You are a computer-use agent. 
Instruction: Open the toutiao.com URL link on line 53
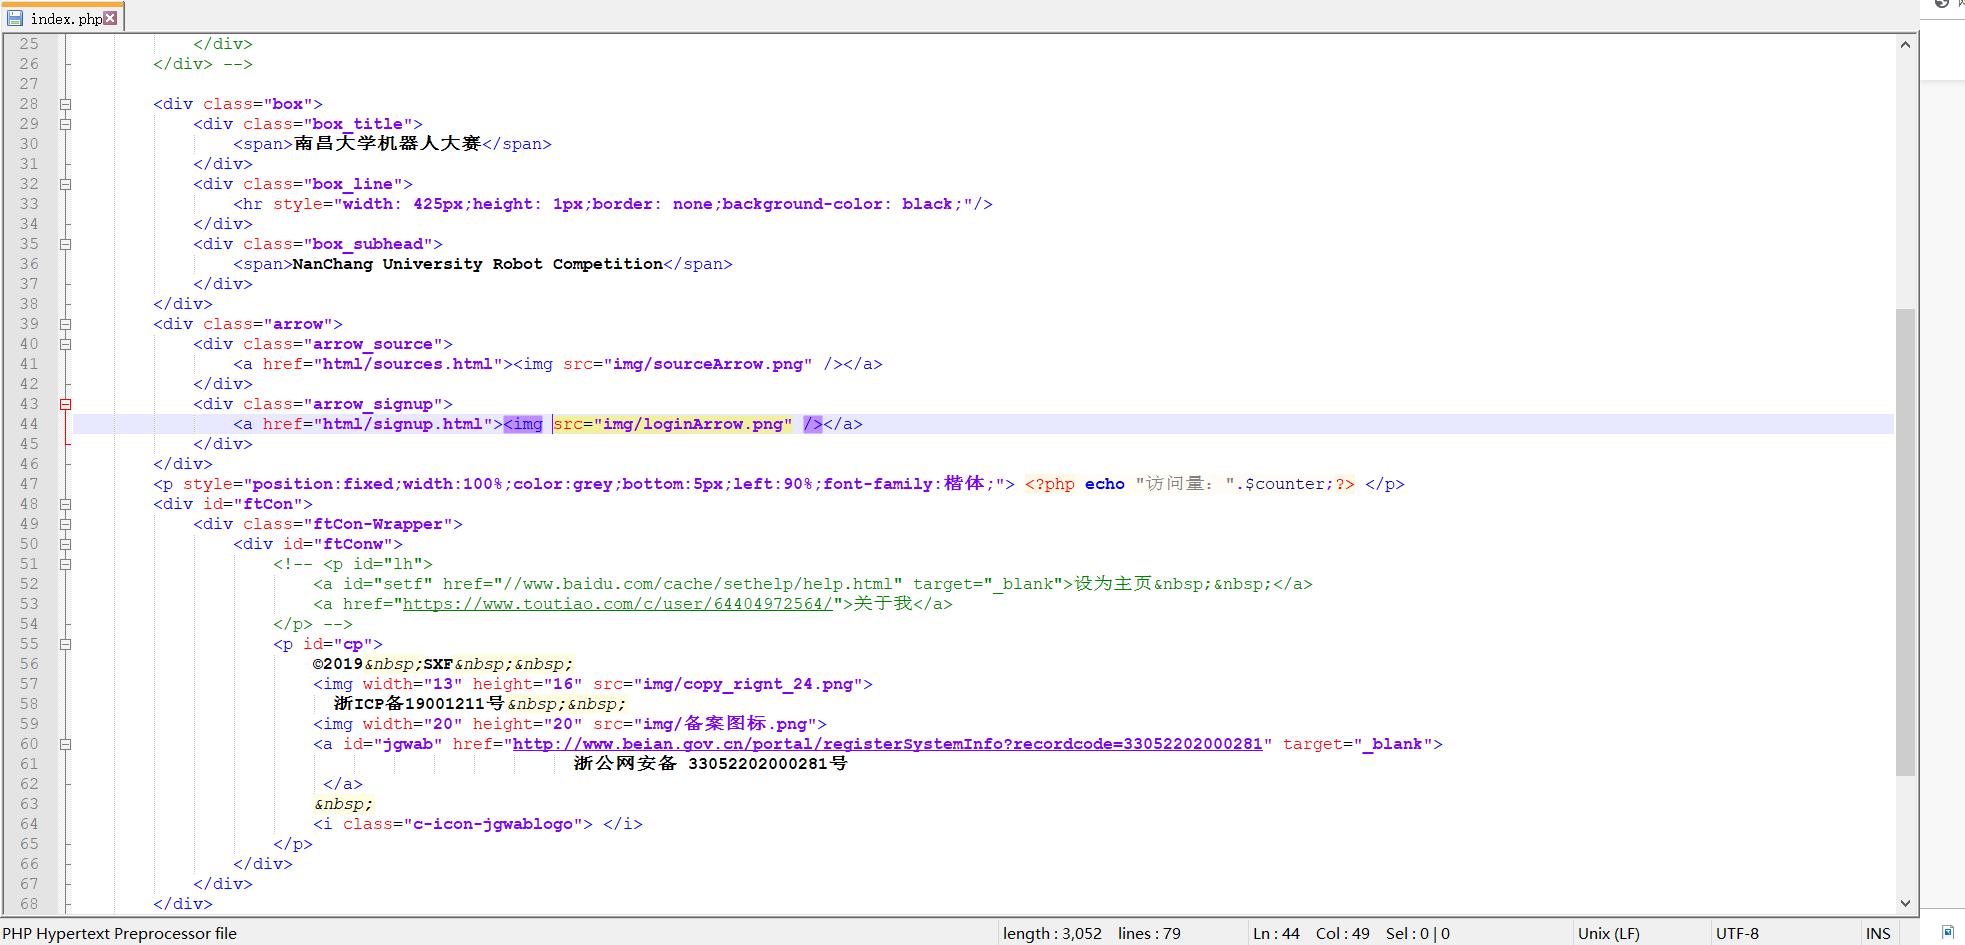click(617, 604)
